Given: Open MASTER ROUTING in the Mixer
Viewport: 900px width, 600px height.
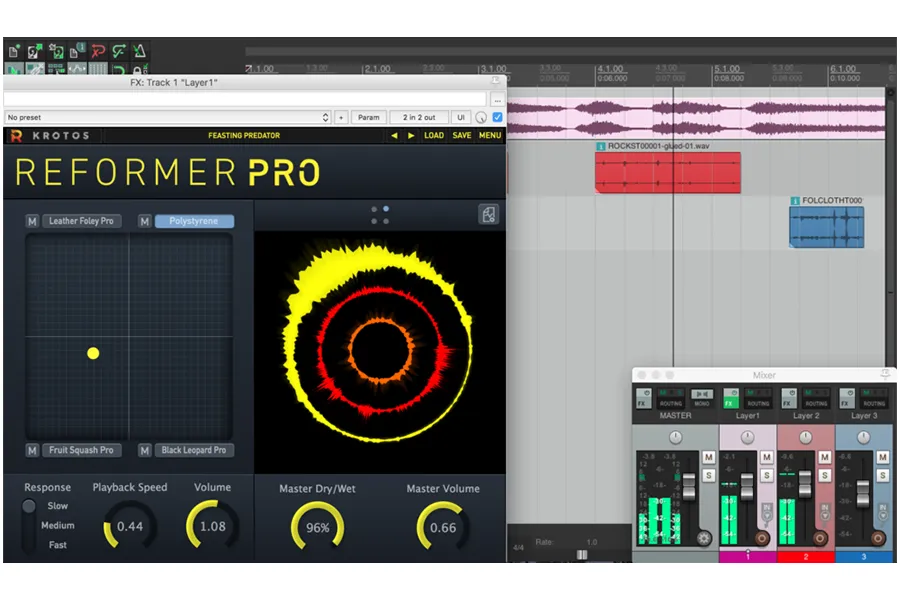Looking at the screenshot, I should (x=670, y=399).
